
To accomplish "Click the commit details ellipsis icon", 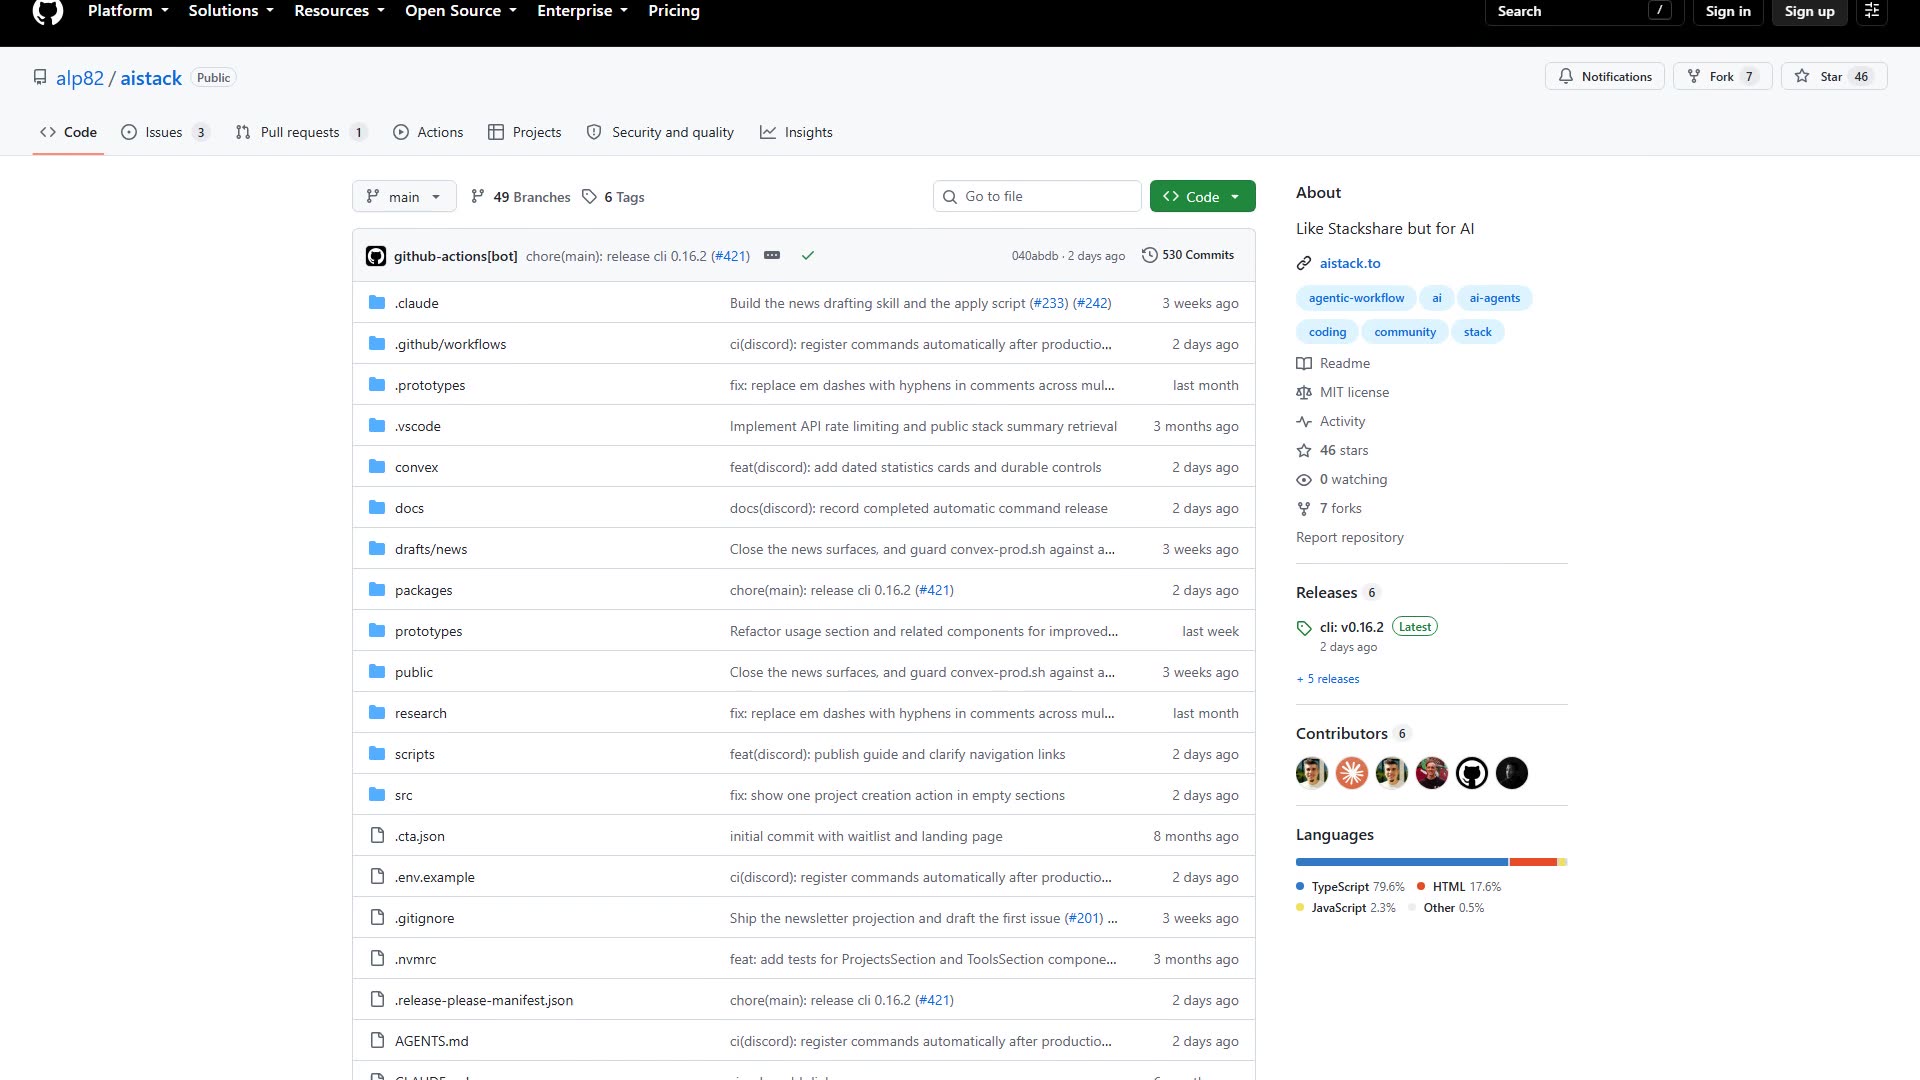I will [x=772, y=255].
